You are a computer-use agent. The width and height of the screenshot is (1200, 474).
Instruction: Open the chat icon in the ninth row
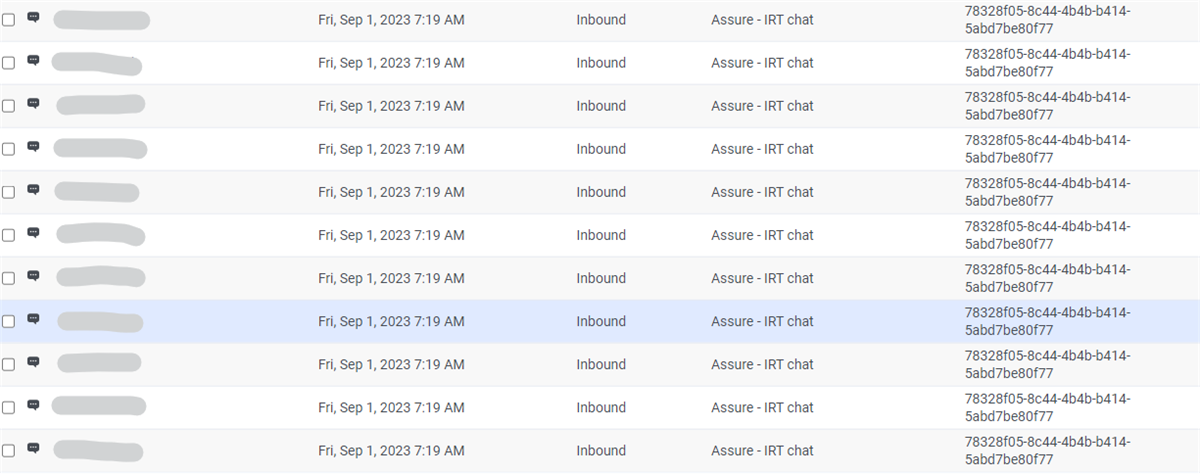point(33,362)
